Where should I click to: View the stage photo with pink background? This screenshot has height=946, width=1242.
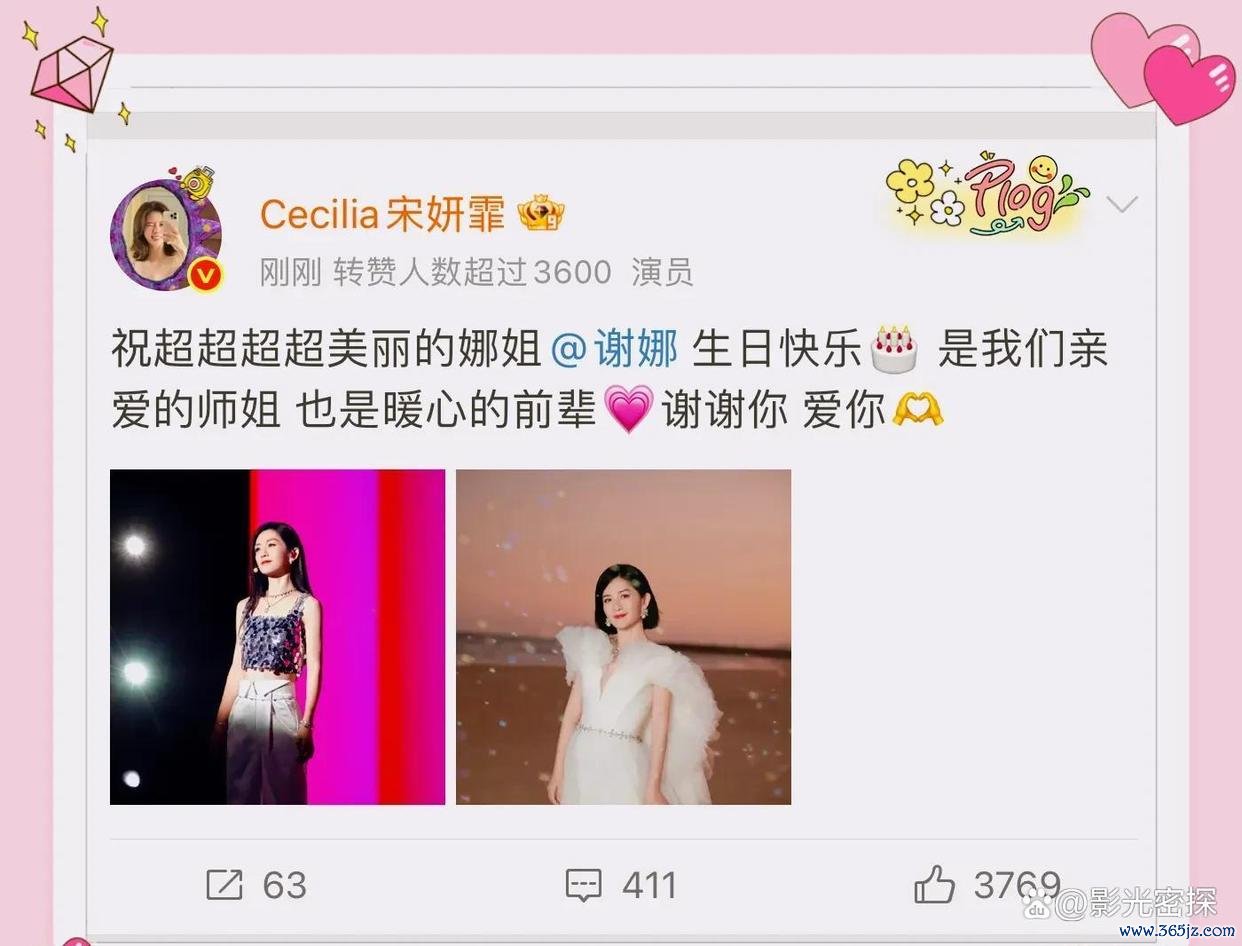pos(278,637)
